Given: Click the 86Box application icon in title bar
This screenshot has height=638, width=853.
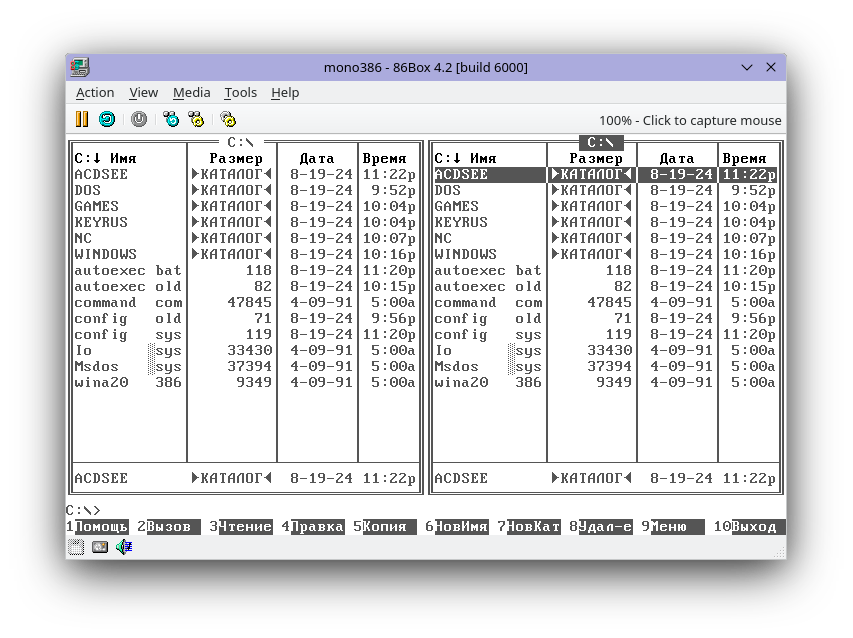Looking at the screenshot, I should [x=80, y=67].
